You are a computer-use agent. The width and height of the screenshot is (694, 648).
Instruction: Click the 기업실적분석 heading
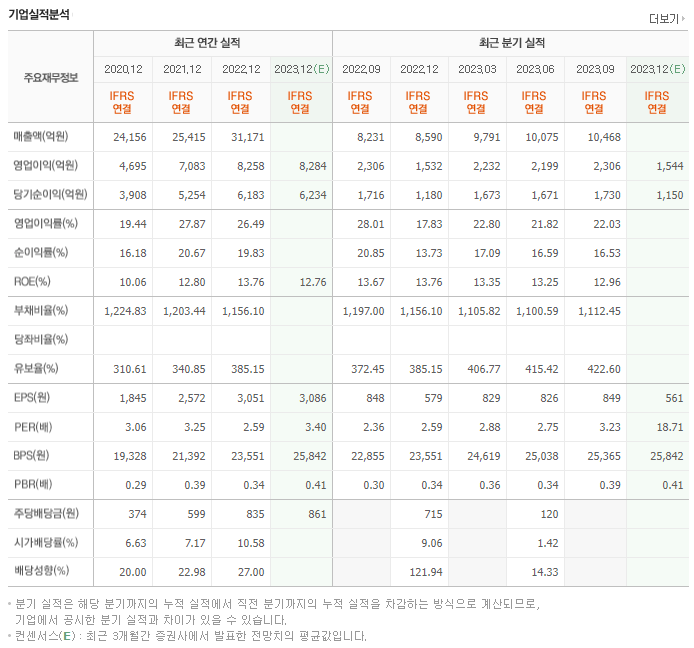[x=39, y=14]
